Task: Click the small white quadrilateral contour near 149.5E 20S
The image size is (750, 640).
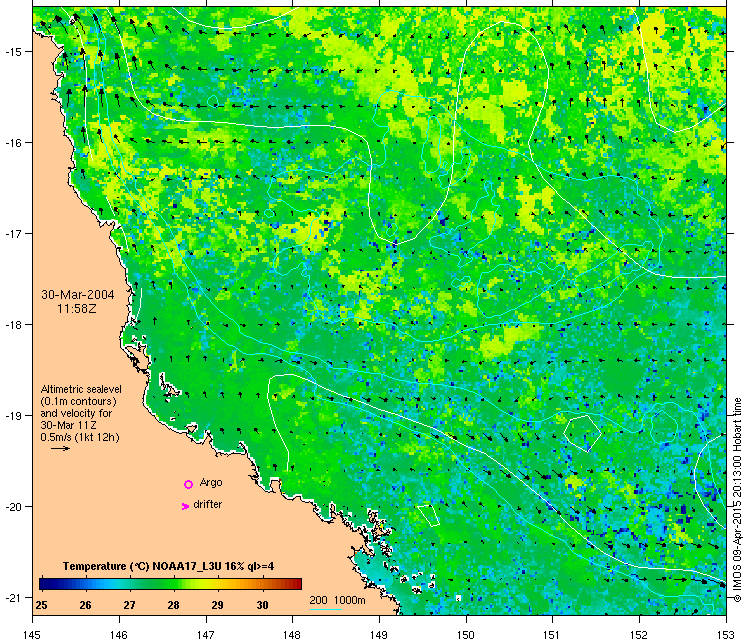Action: pos(429,515)
